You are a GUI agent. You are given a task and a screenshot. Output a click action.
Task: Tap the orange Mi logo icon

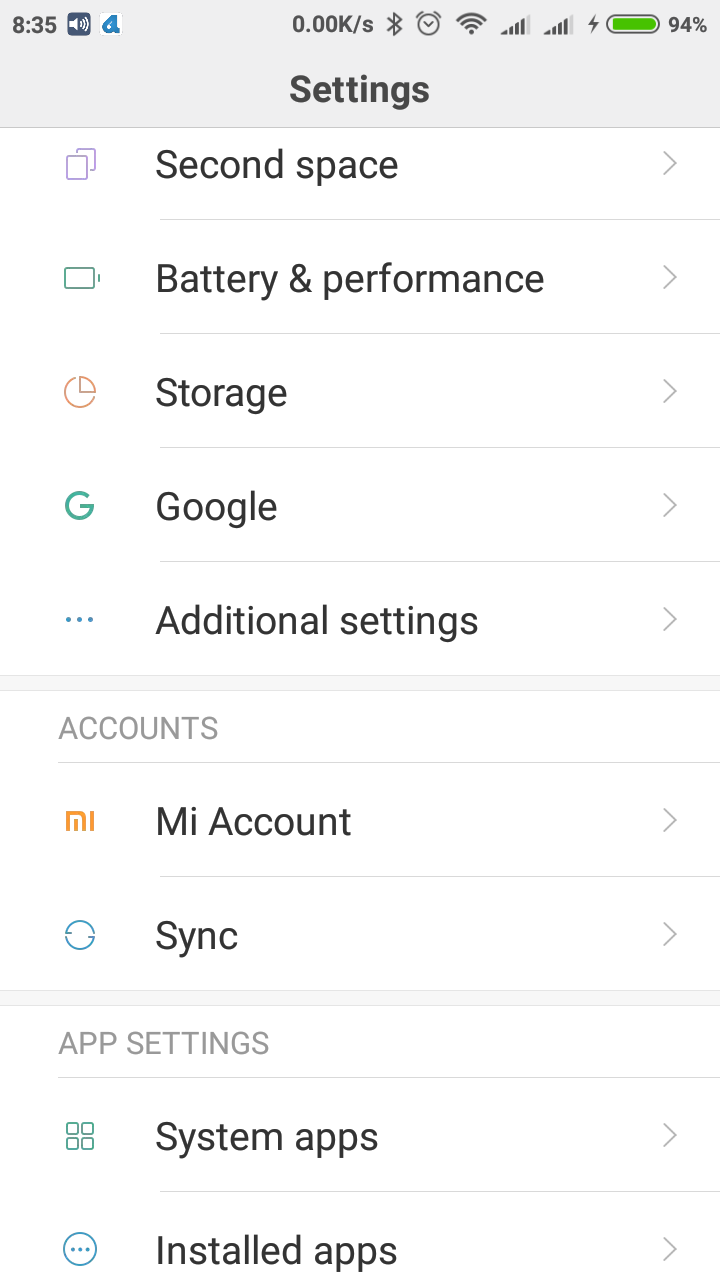click(80, 822)
